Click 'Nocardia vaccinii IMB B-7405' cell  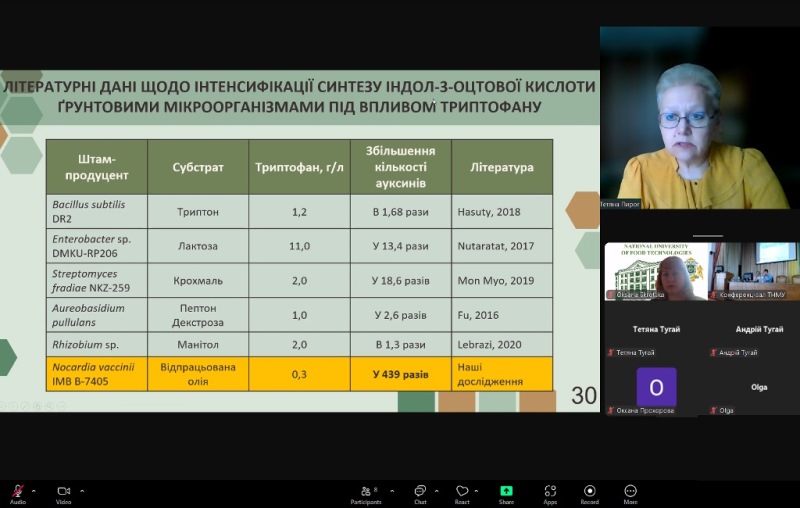pyautogui.click(x=96, y=374)
